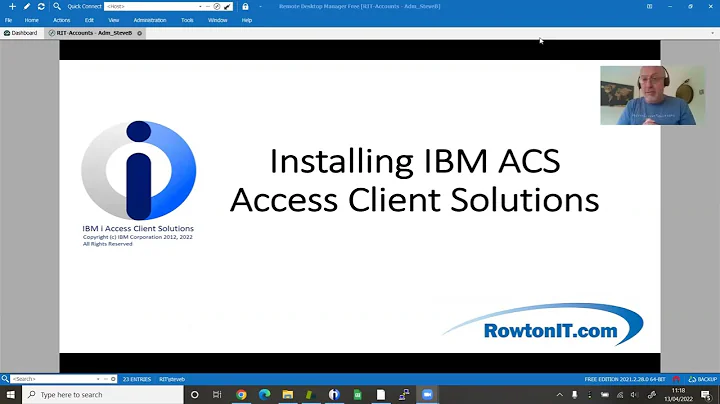Image resolution: width=720 pixels, height=404 pixels.
Task: Click the Cortana circle icon on taskbar
Action: pyautogui.click(x=195, y=395)
